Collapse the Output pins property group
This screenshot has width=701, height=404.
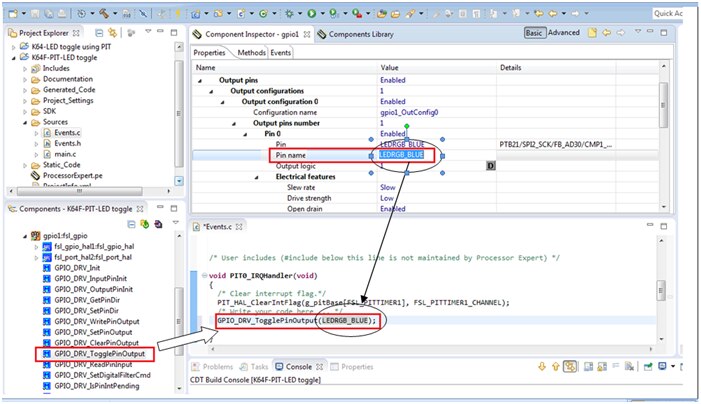(200, 80)
